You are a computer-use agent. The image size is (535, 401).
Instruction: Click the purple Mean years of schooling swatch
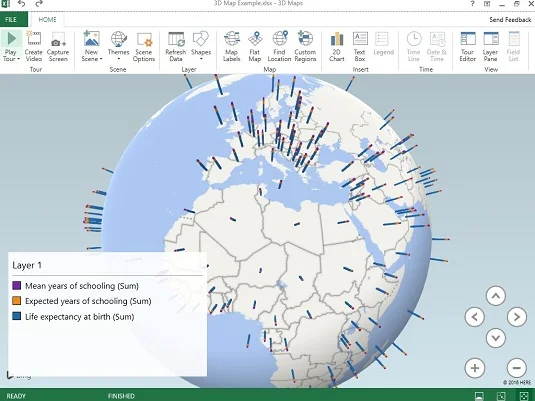pos(16,285)
